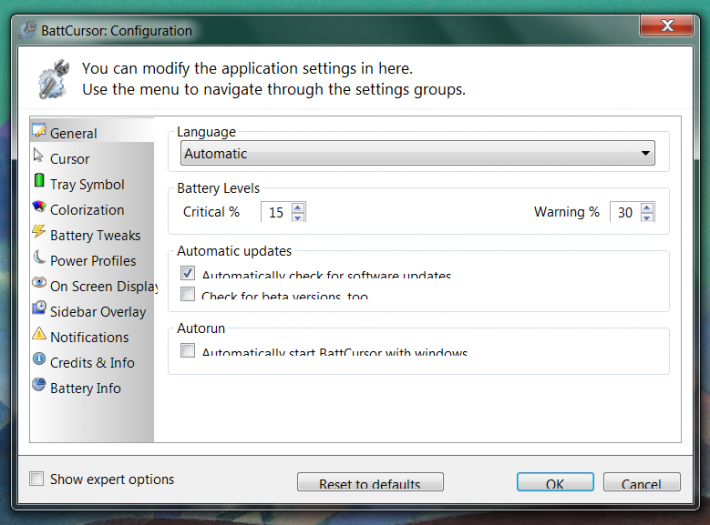Click the Warning % number field

point(626,212)
